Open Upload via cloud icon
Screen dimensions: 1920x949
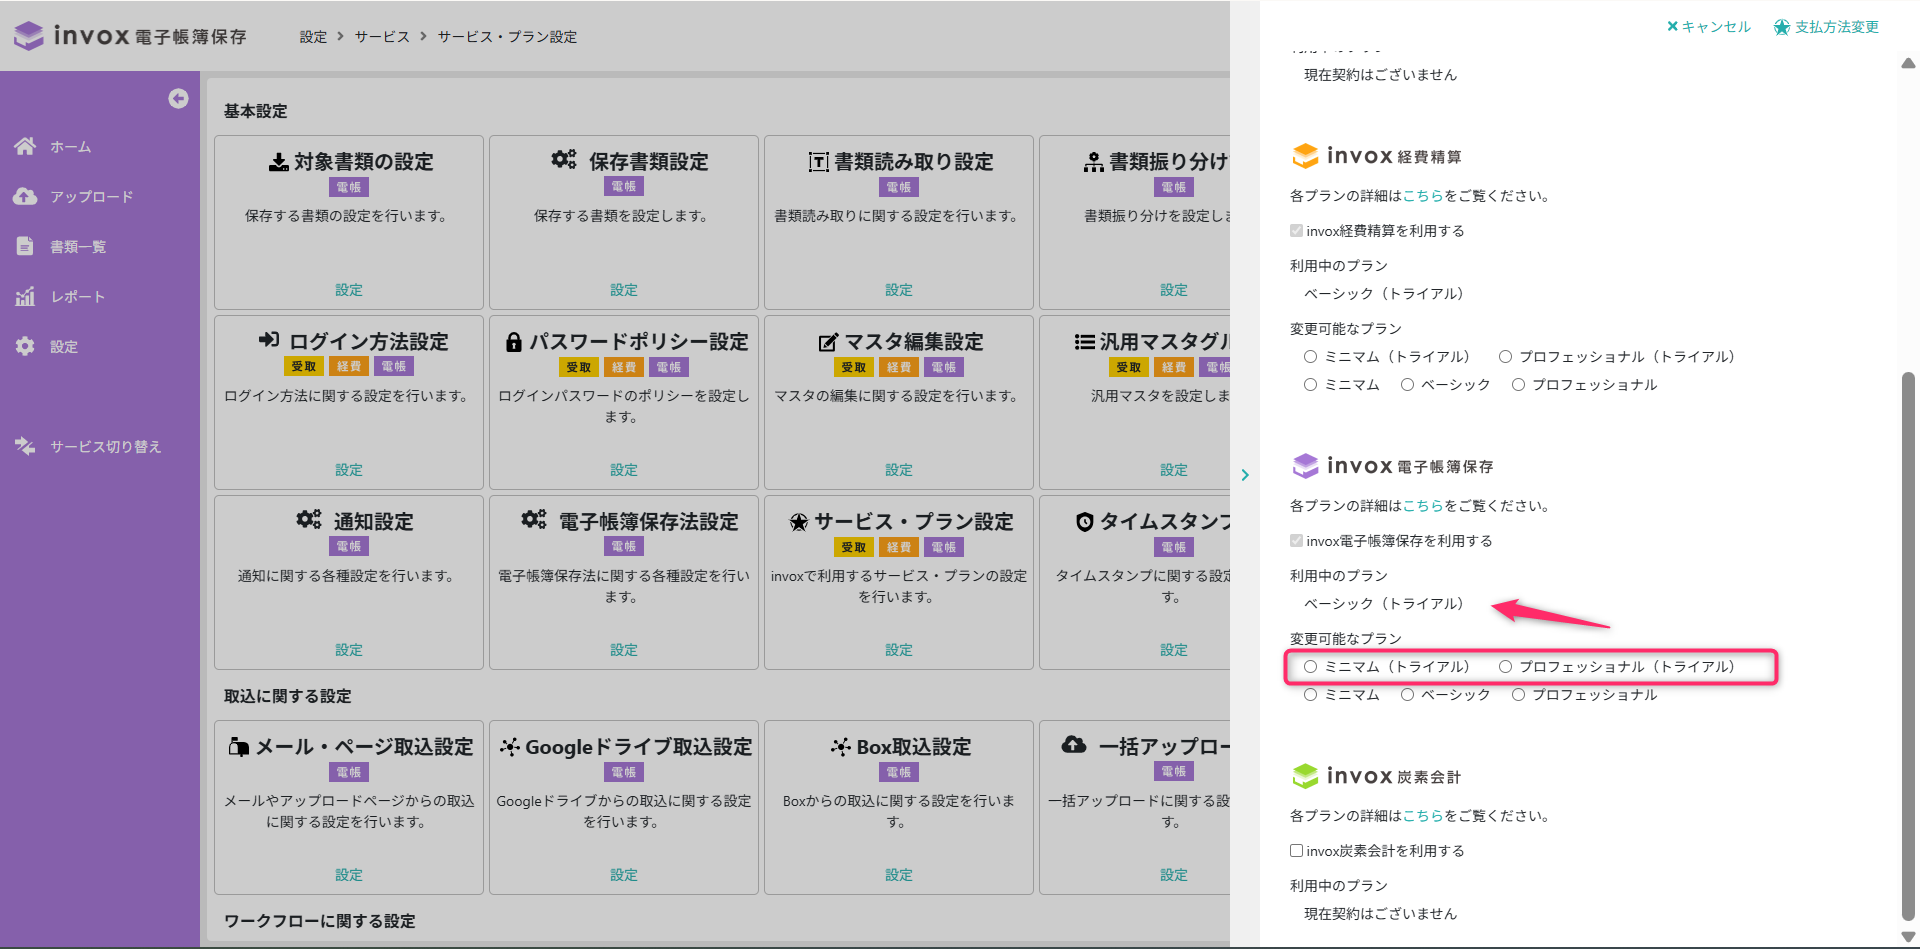coord(25,196)
